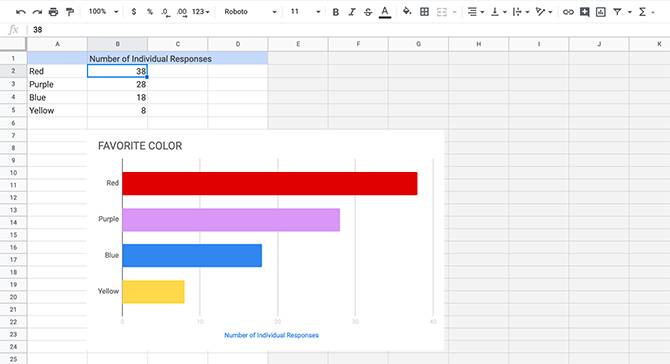Open the horizontal align dropdown

[x=475, y=12]
